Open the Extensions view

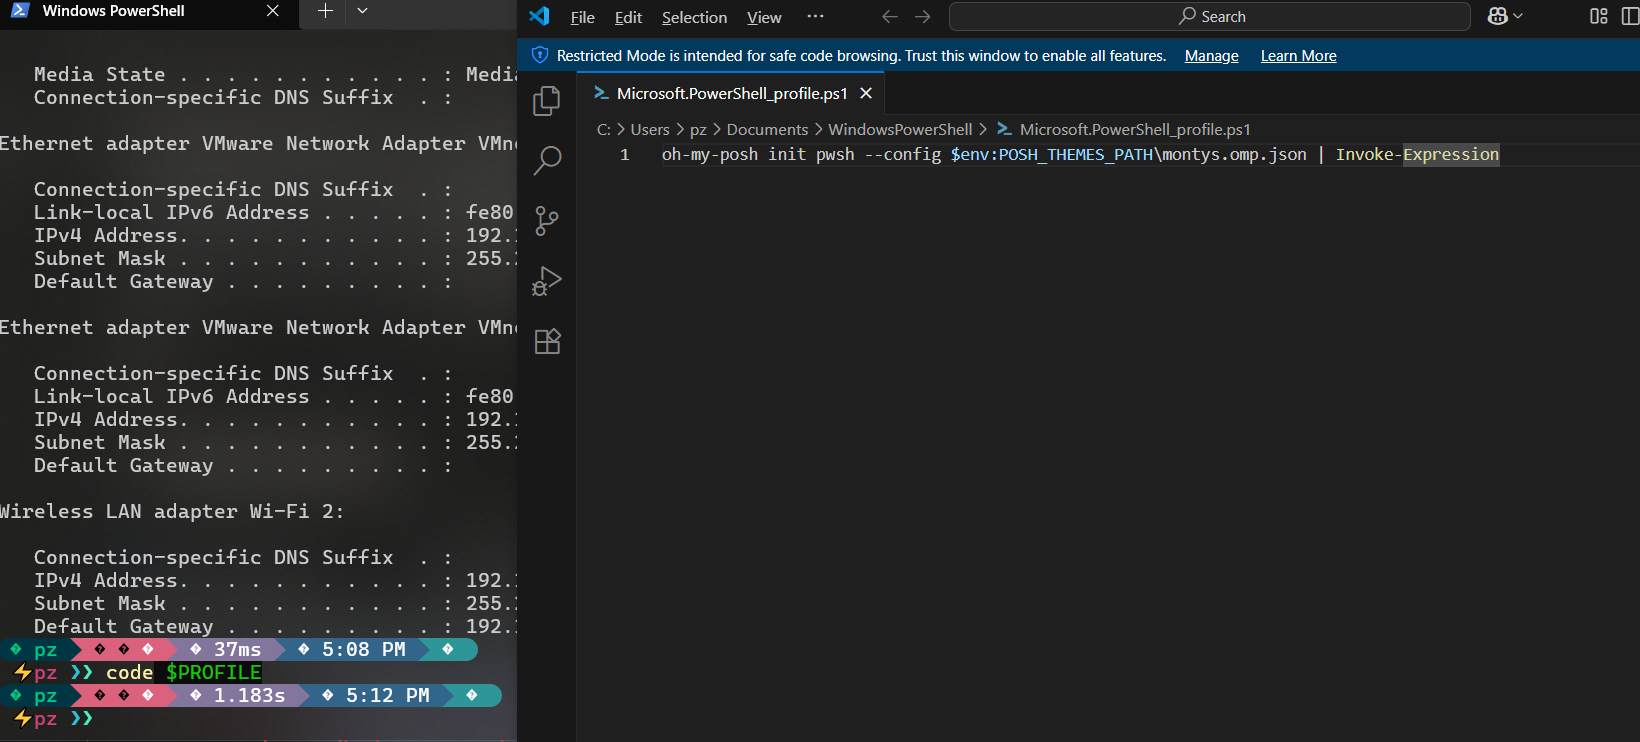547,341
